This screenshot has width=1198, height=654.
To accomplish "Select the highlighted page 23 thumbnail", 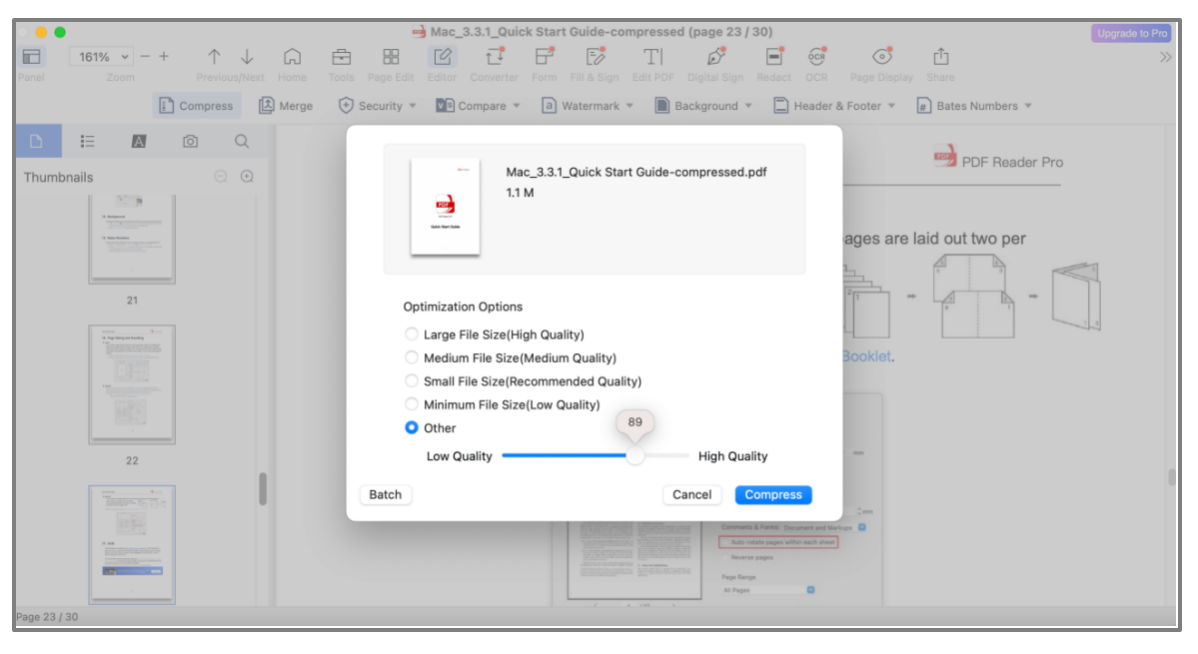I will (131, 544).
